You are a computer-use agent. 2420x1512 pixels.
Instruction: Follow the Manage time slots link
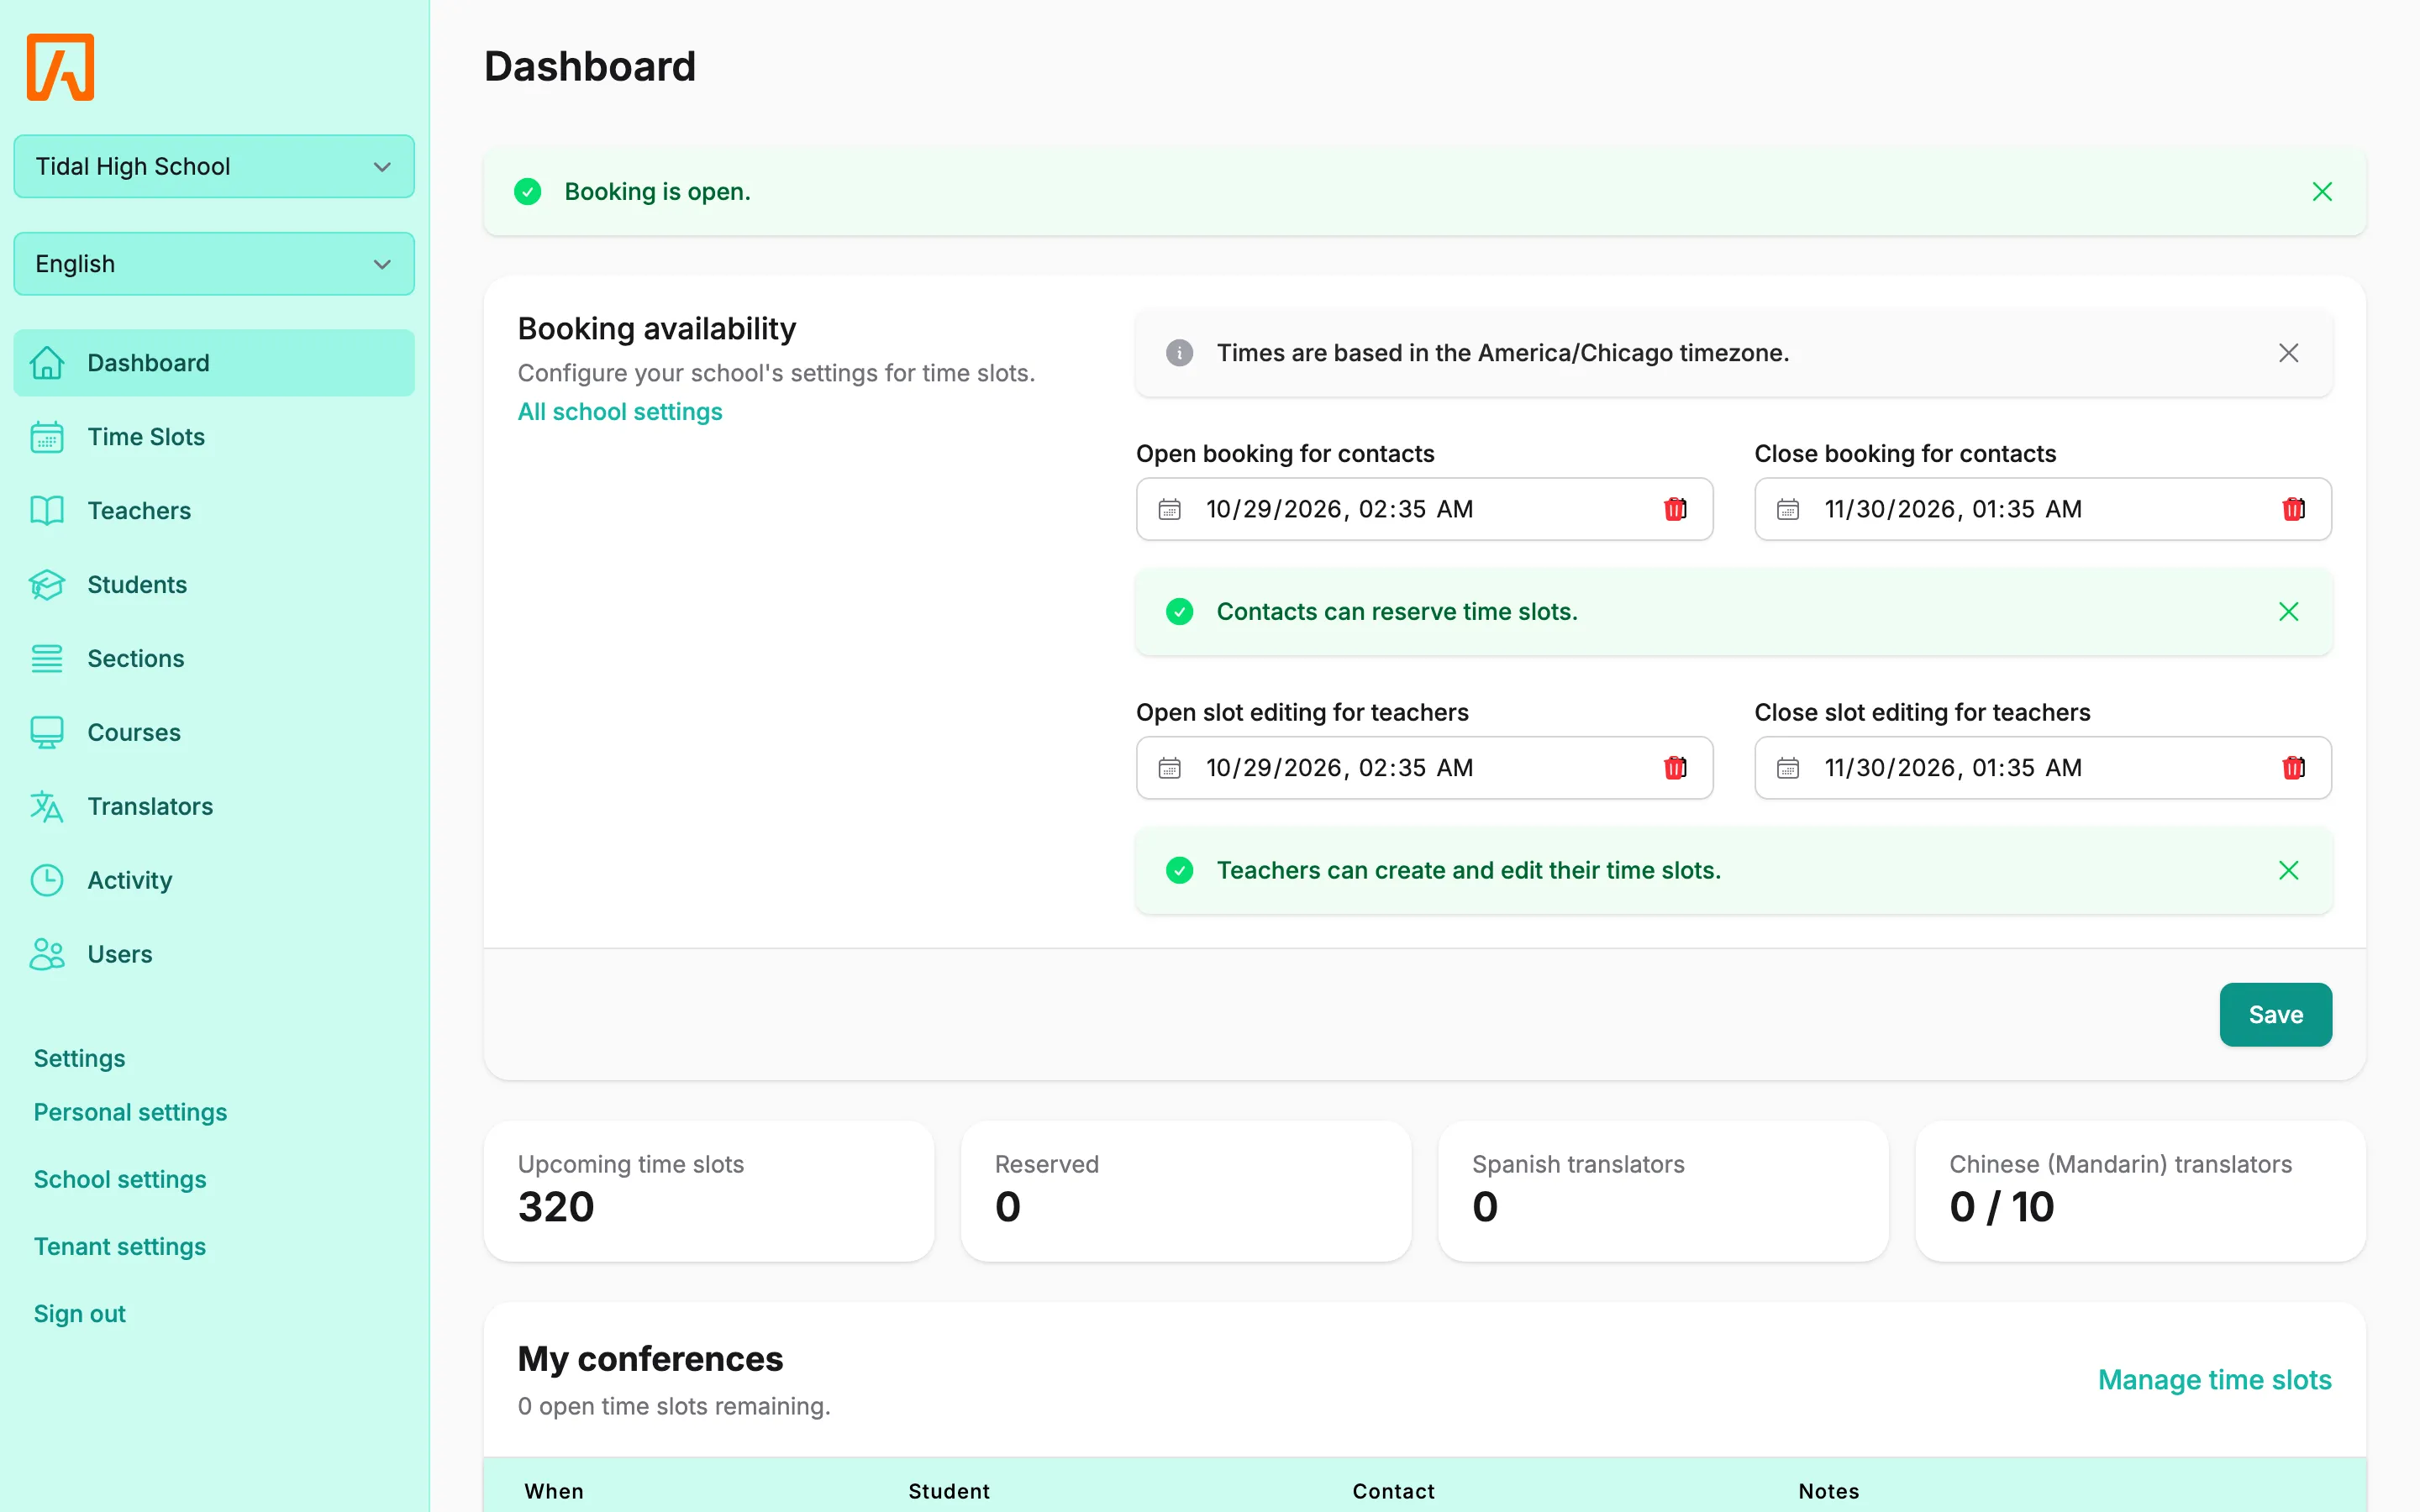pos(2214,1380)
